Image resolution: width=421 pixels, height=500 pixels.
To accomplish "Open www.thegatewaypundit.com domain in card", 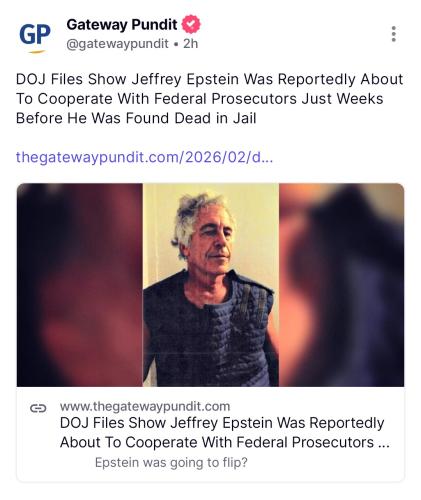I will pyautogui.click(x=145, y=406).
